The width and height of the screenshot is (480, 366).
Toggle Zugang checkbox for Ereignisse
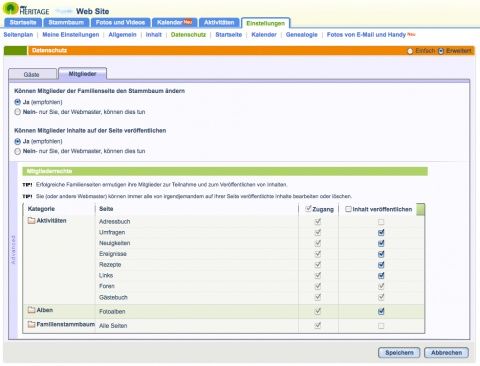click(318, 254)
